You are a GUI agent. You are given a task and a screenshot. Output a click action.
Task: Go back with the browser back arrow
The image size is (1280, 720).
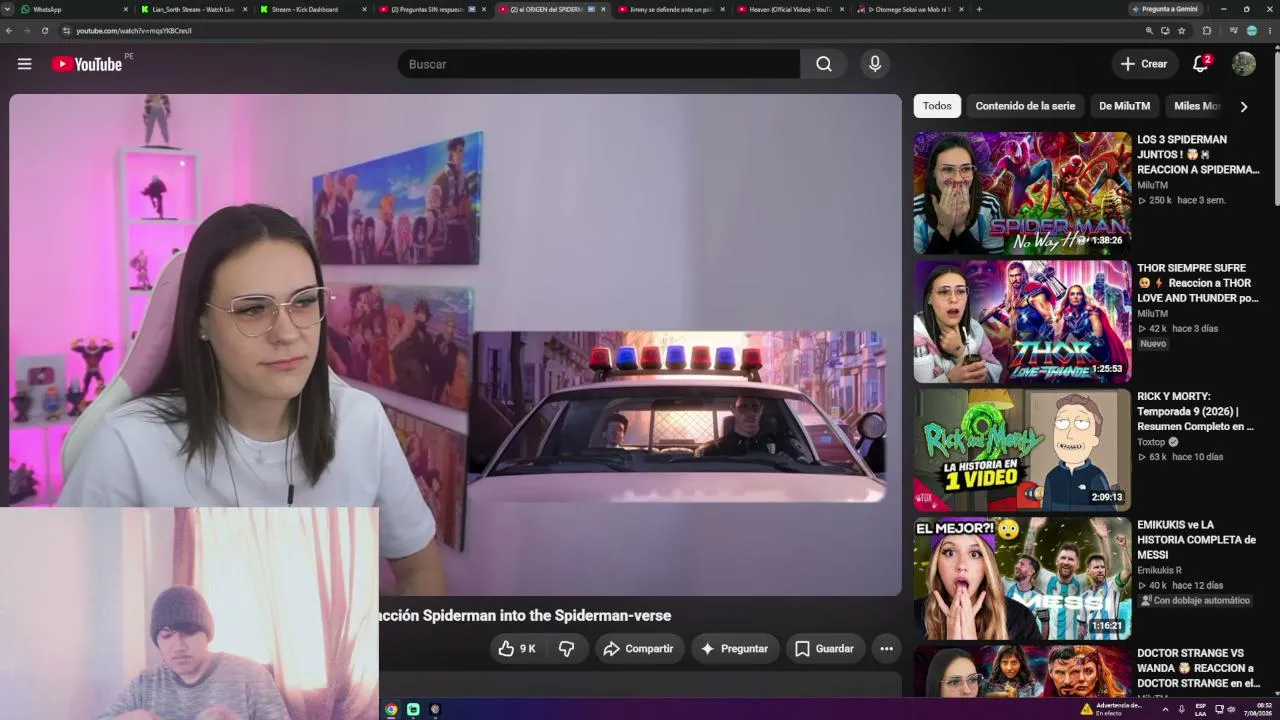pyautogui.click(x=9, y=31)
